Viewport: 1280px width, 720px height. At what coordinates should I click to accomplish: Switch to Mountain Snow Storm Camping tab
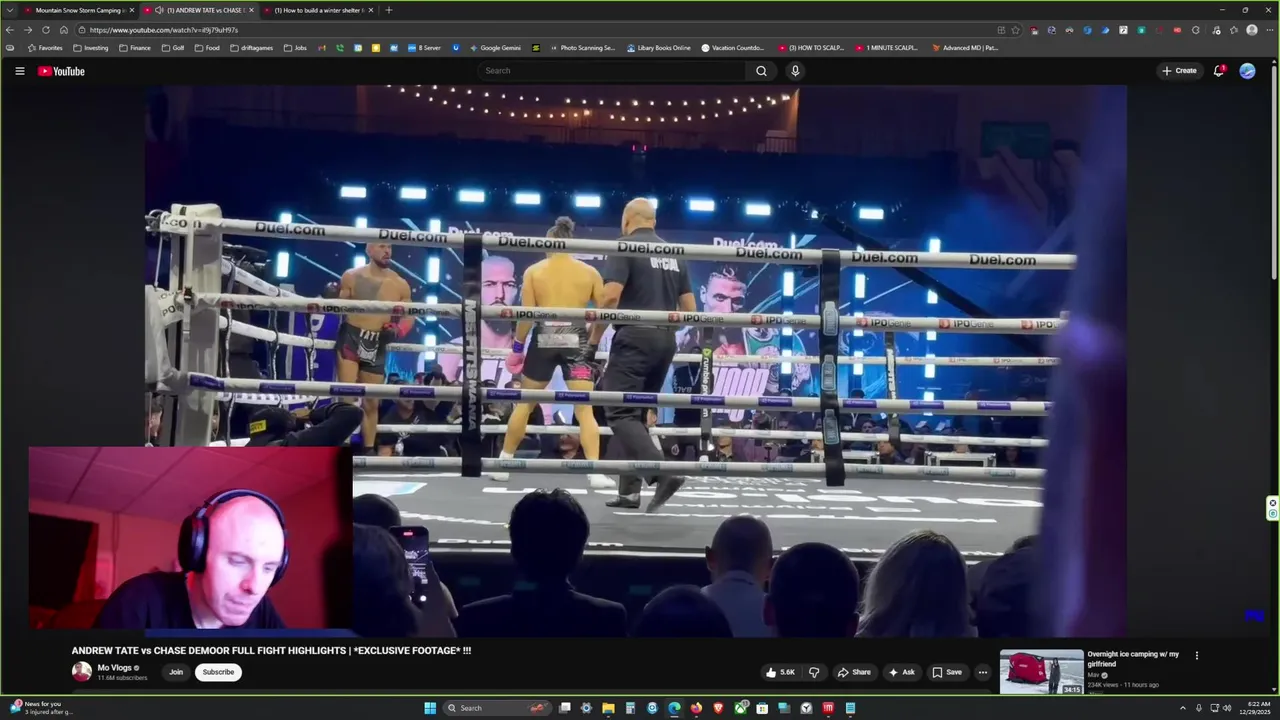tap(80, 10)
